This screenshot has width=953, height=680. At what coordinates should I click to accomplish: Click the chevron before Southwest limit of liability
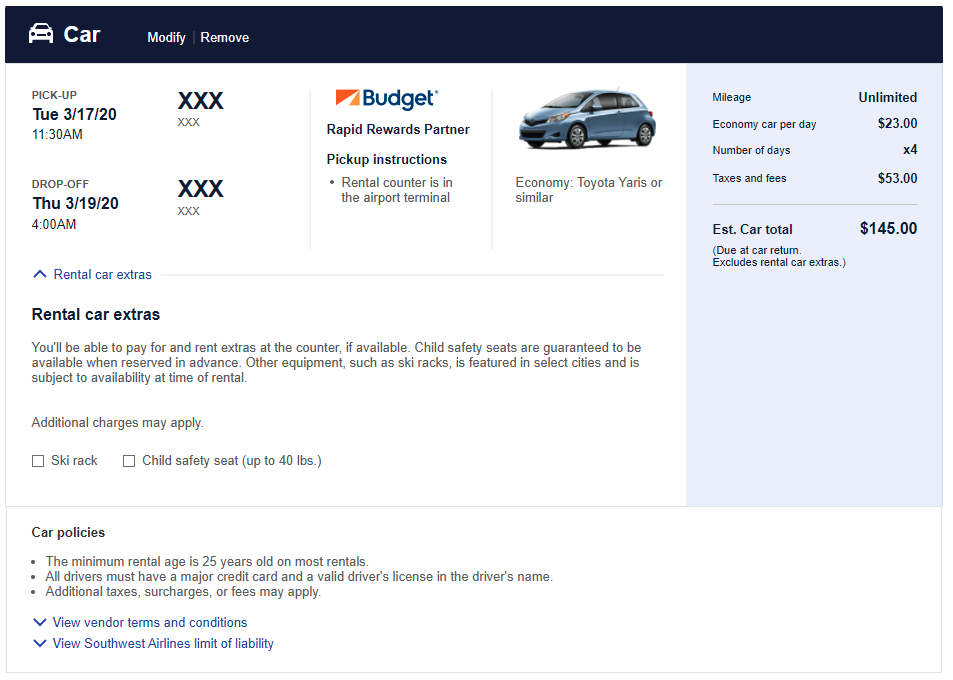tap(40, 644)
